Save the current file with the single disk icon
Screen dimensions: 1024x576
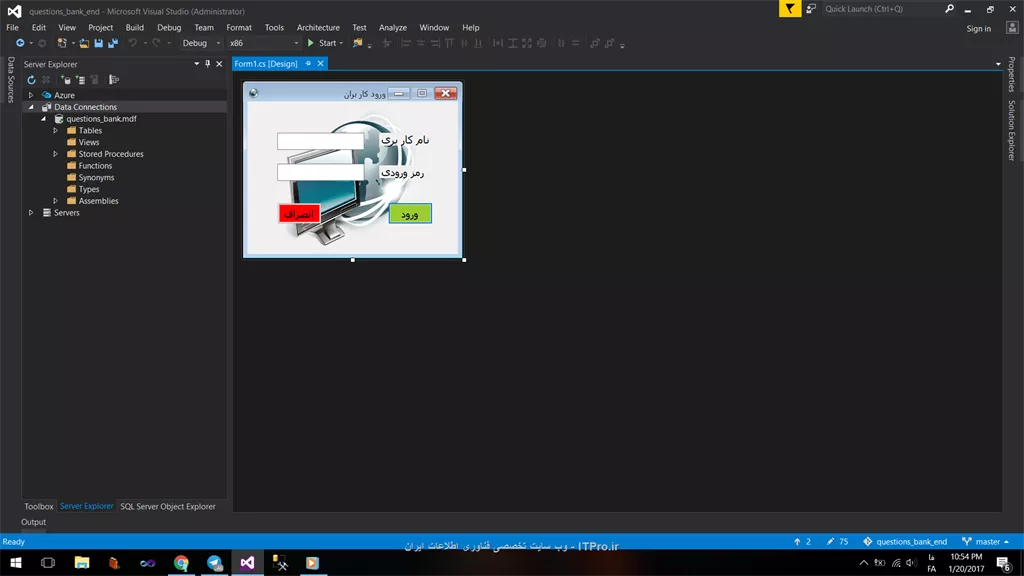[x=99, y=43]
